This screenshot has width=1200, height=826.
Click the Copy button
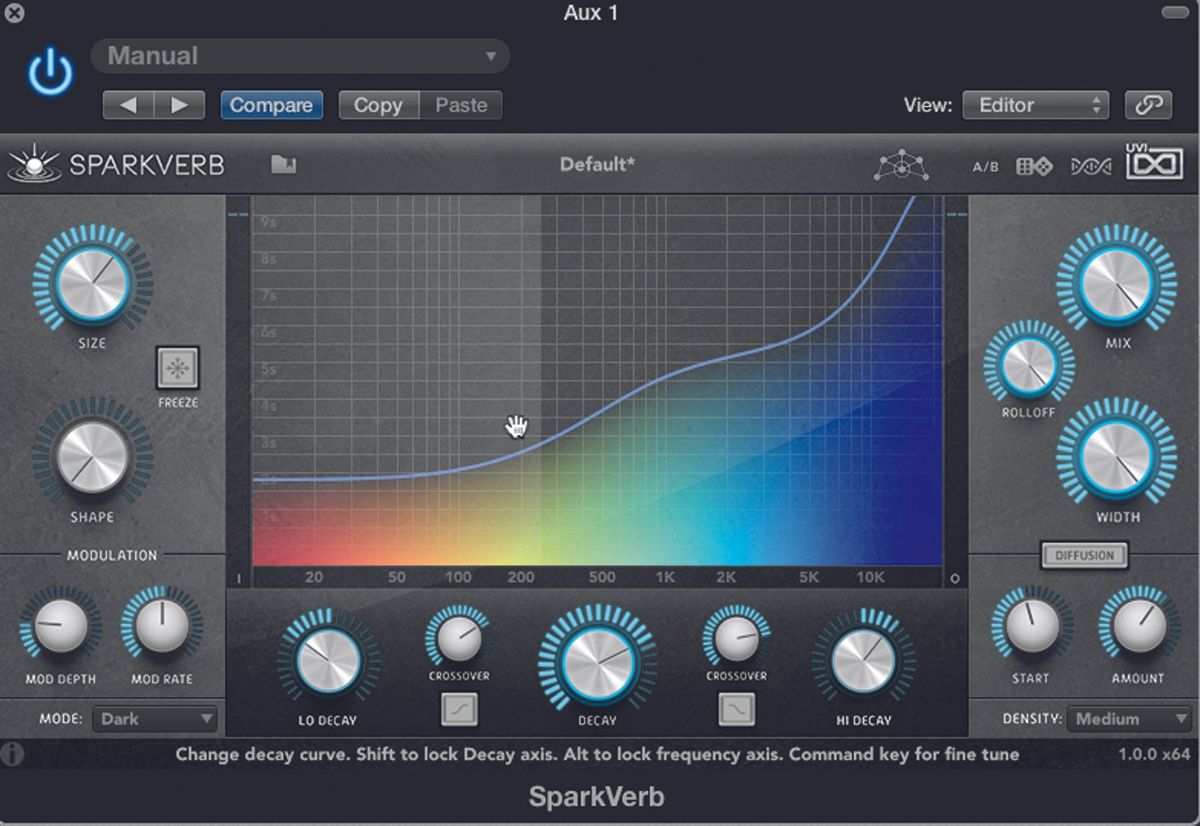point(377,104)
